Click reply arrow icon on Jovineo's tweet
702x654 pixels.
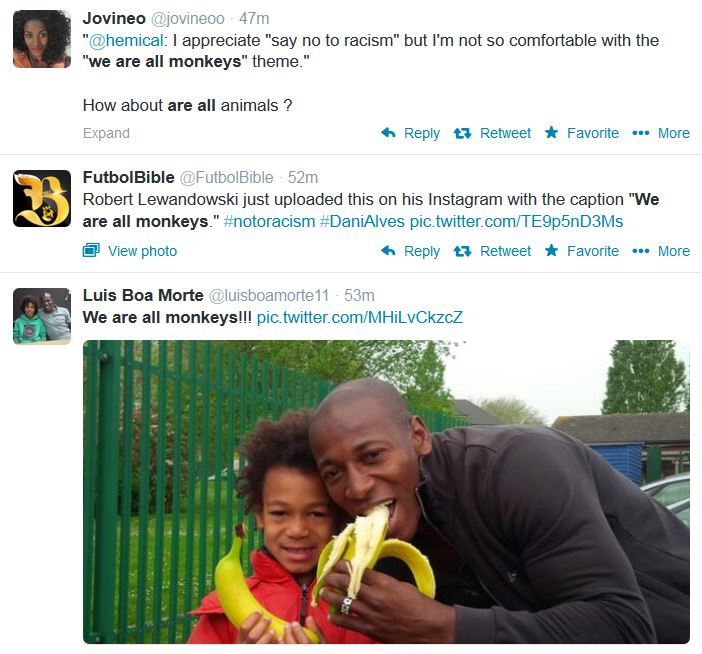(x=388, y=133)
